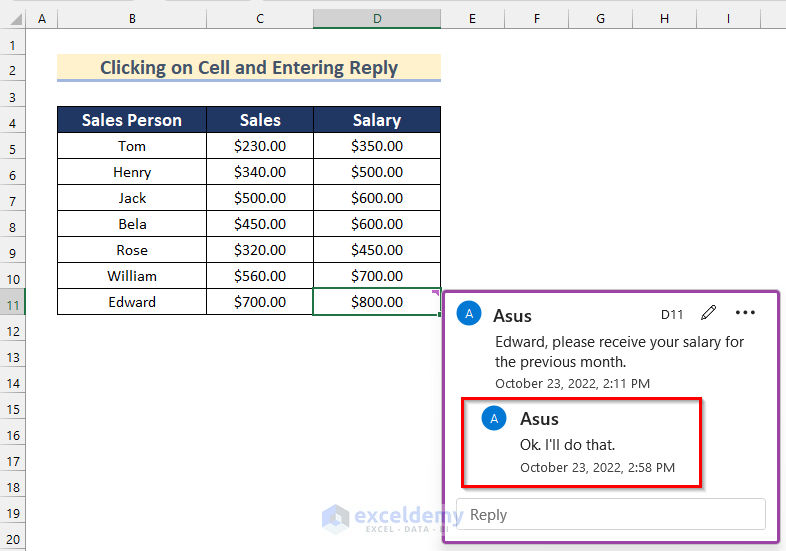Click the timestamp 'October 23, 2022, 2:58 PM'

598,467
